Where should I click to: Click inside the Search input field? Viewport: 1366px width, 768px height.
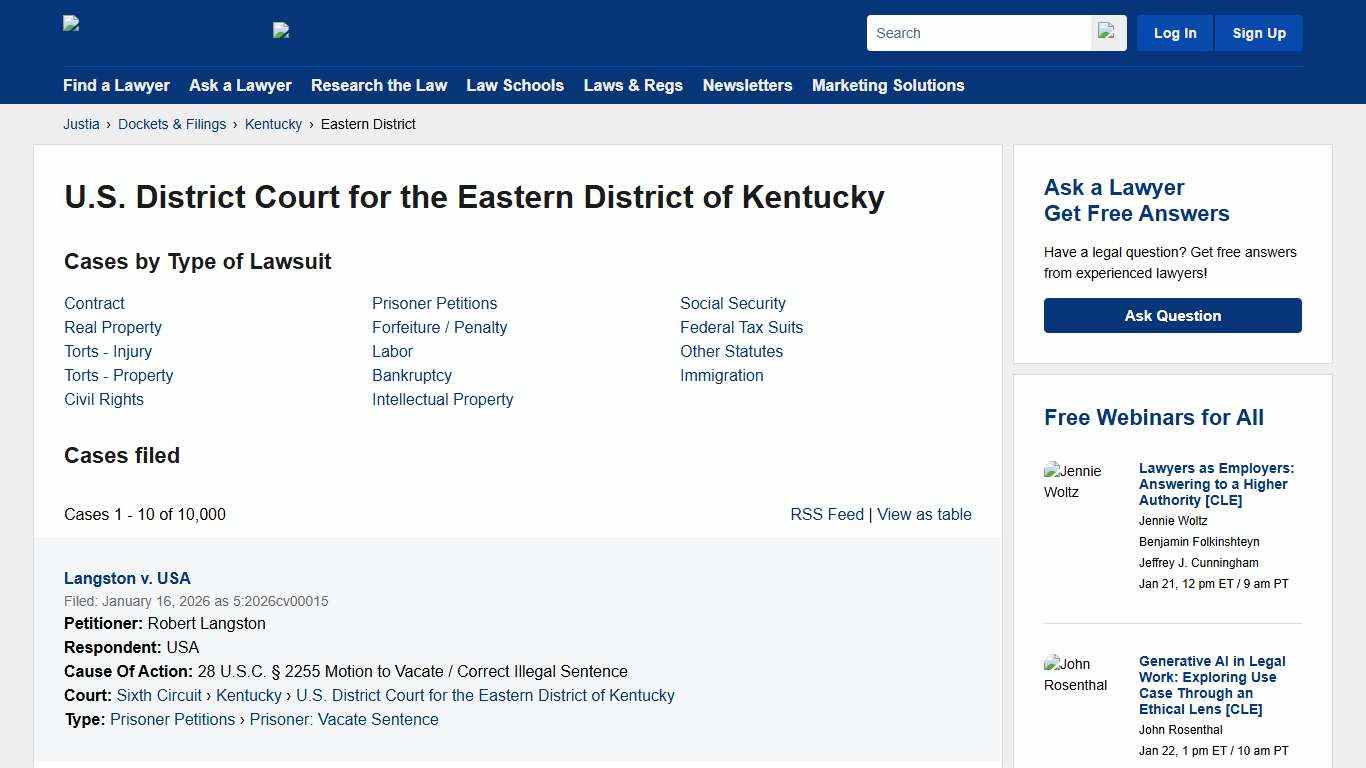[x=978, y=32]
